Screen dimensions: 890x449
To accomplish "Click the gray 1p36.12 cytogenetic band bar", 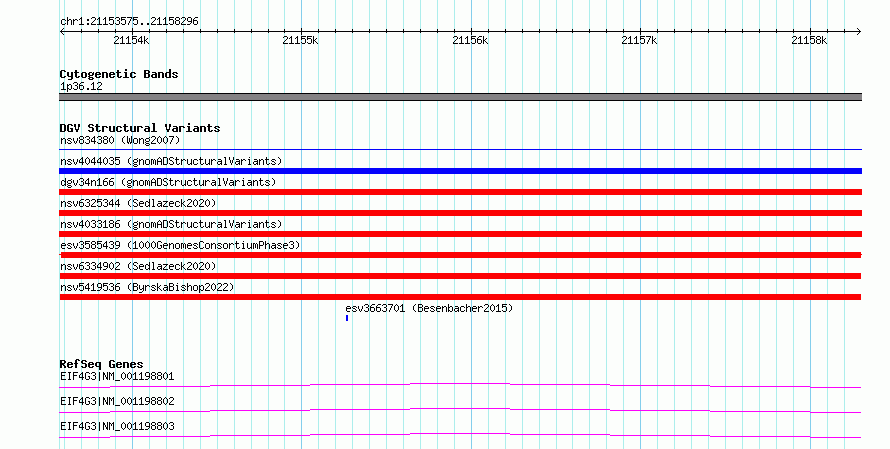I will click(x=460, y=97).
